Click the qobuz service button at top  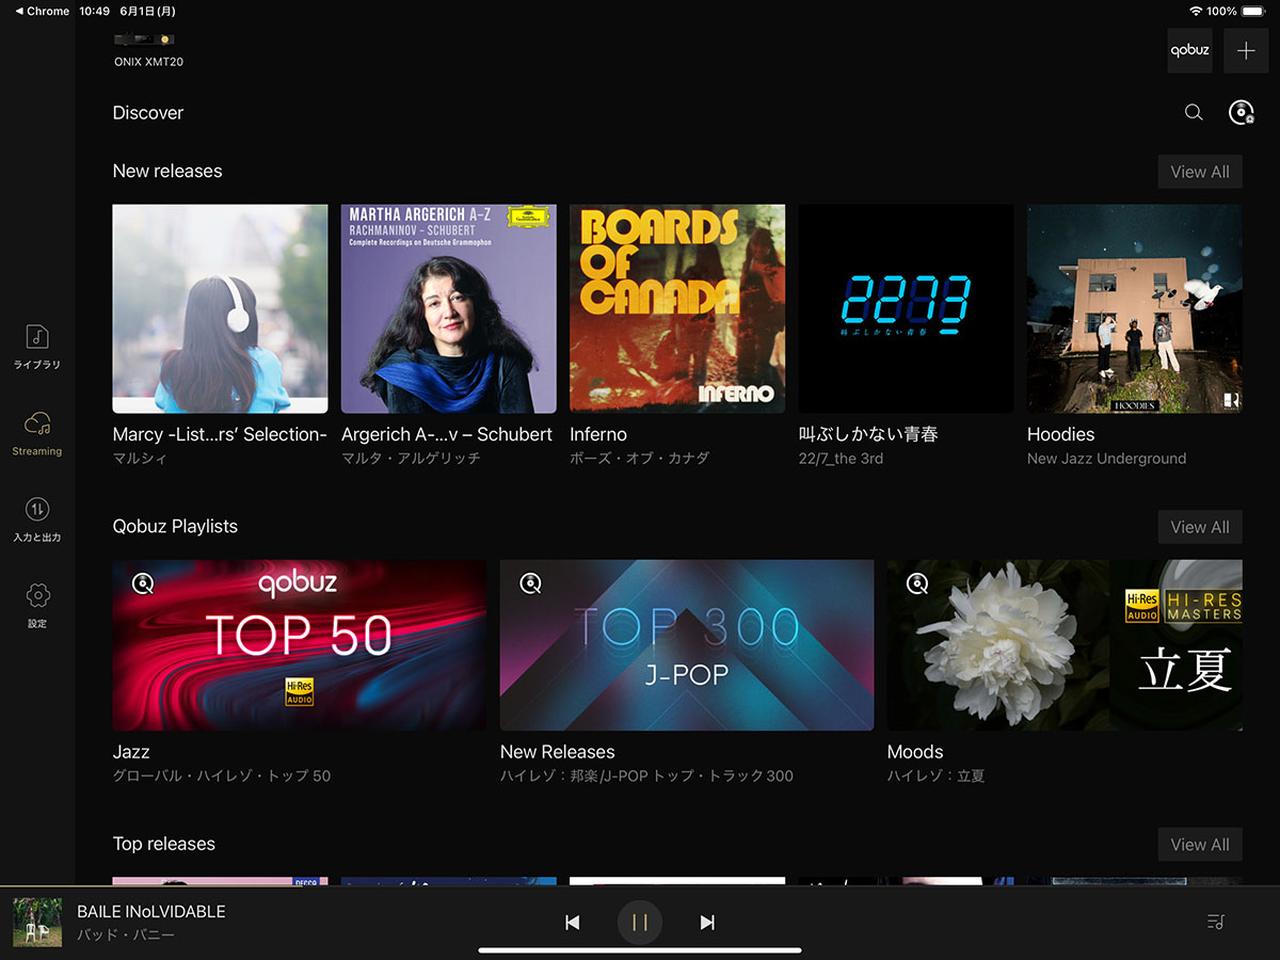pos(1190,50)
